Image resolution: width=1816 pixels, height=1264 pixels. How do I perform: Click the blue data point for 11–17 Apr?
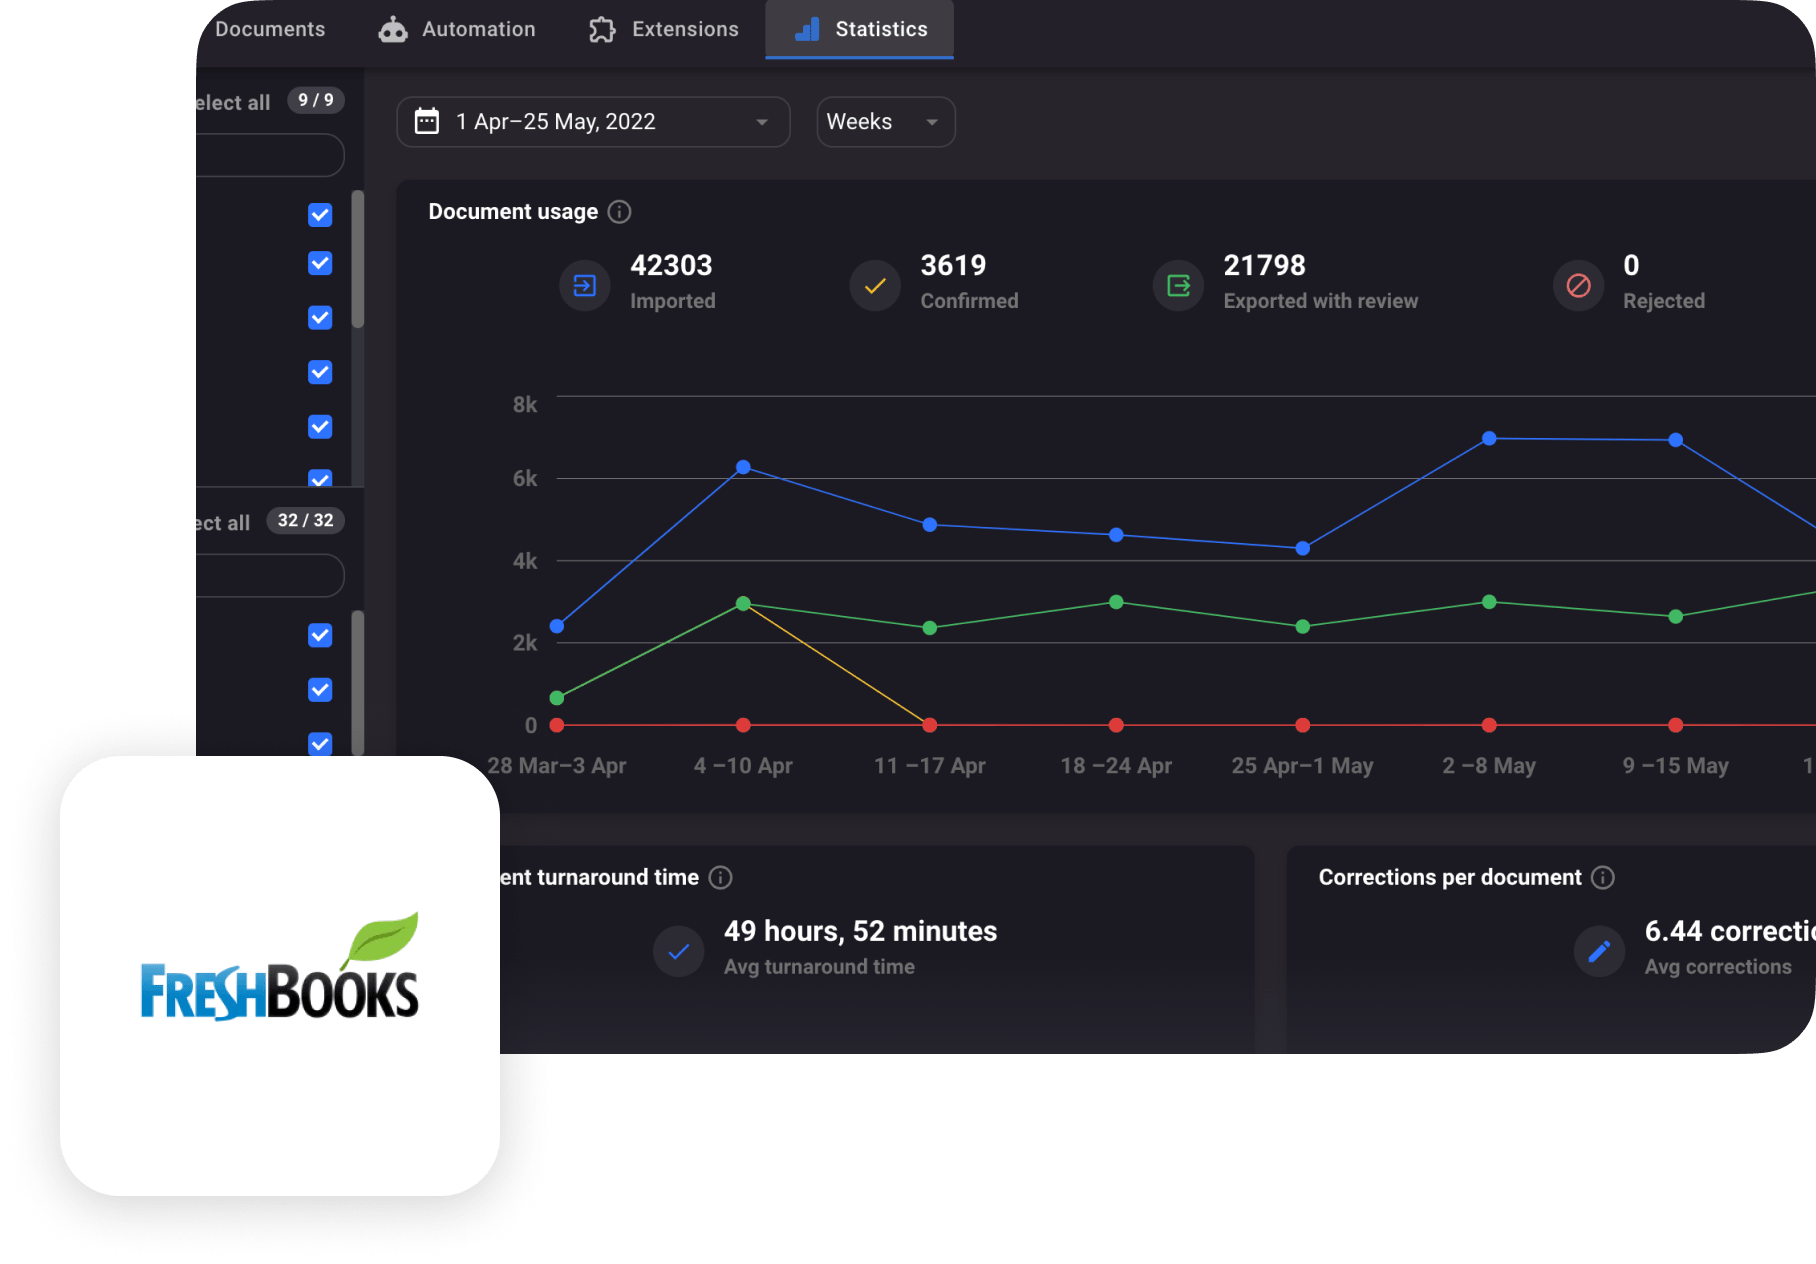[x=930, y=525]
